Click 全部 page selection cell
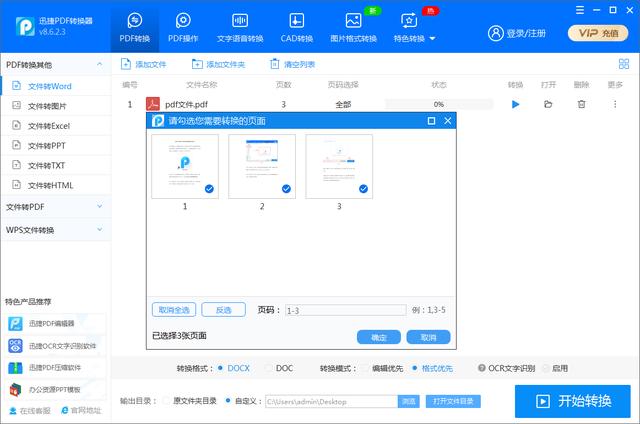Image resolution: width=640 pixels, height=424 pixels. tap(343, 104)
